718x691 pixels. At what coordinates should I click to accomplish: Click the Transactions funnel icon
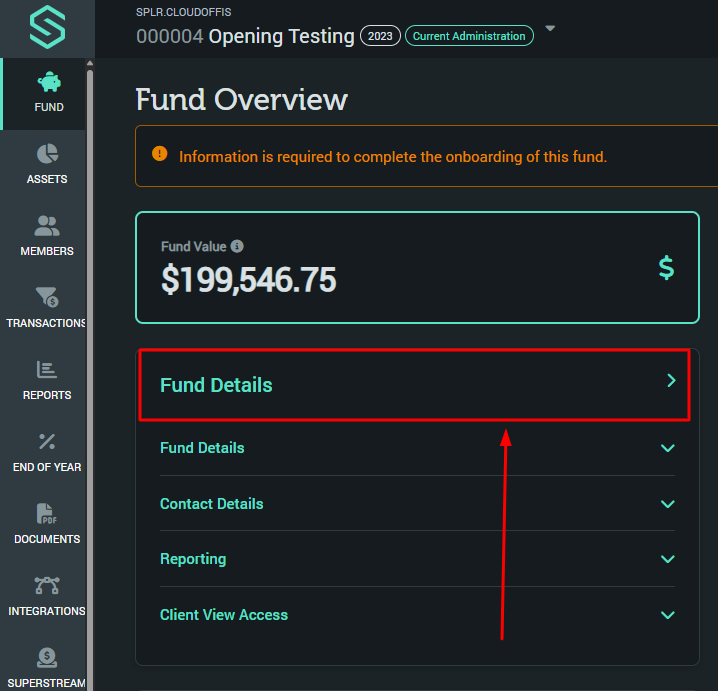tap(47, 297)
